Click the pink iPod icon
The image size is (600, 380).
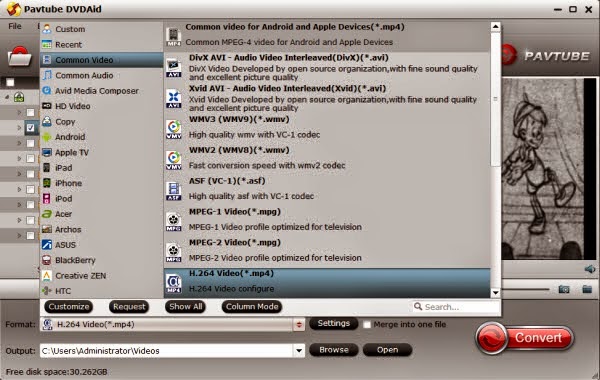[47, 198]
